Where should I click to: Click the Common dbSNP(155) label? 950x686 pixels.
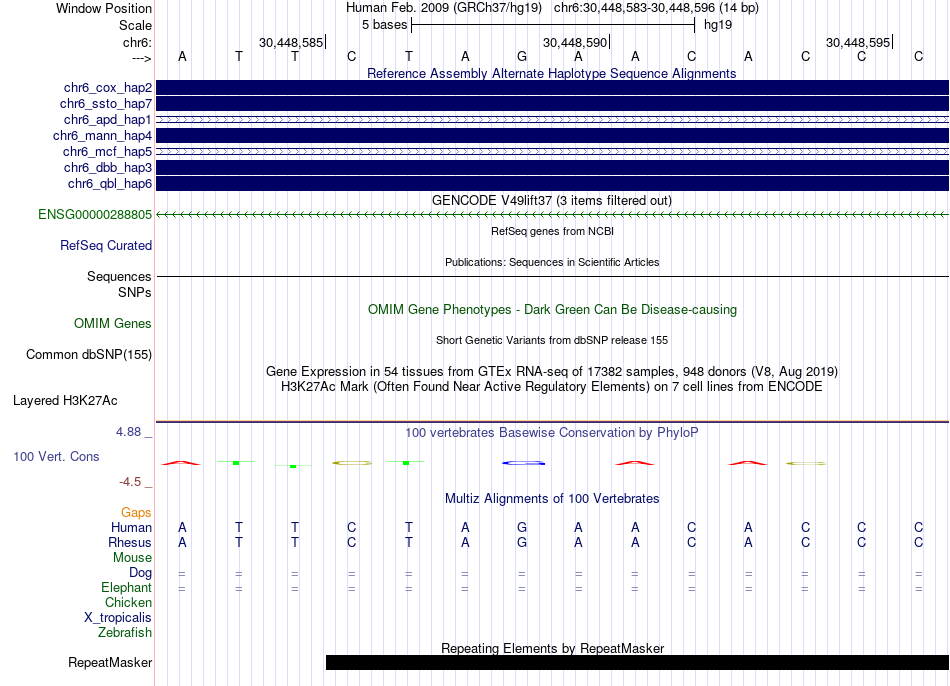pyautogui.click(x=89, y=355)
